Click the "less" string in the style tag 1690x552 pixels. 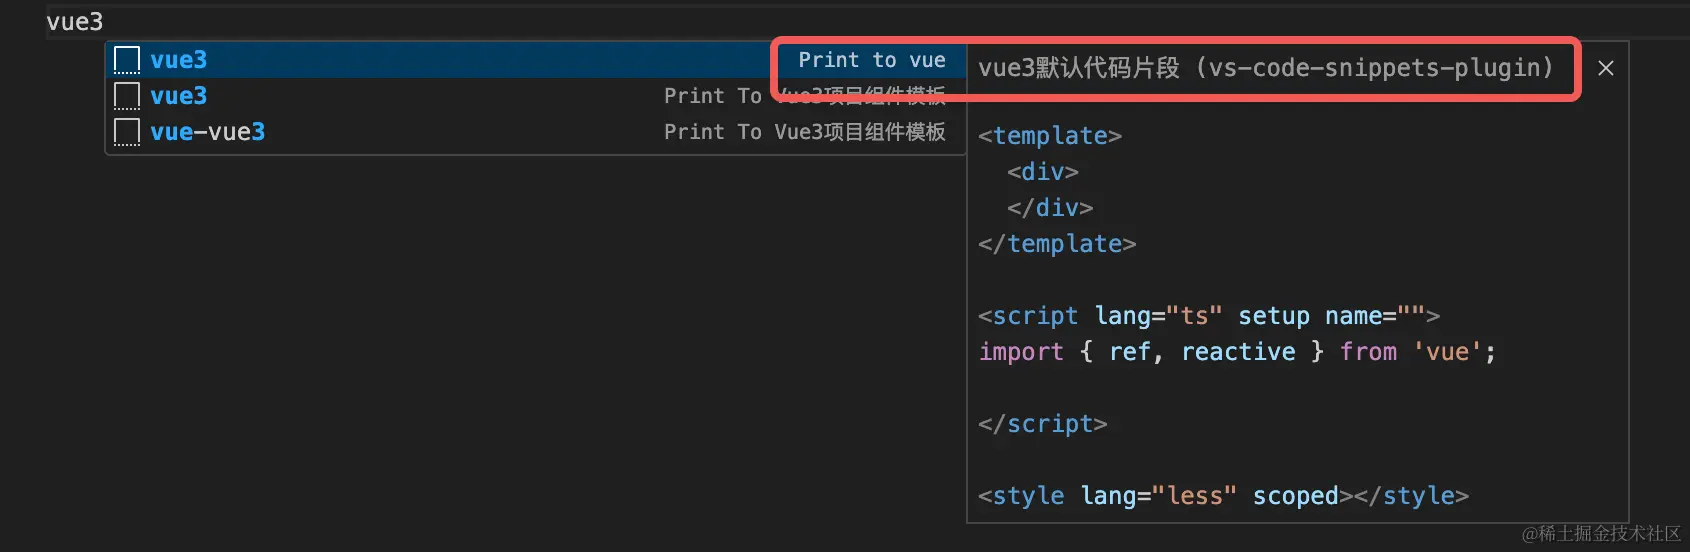[1194, 496]
